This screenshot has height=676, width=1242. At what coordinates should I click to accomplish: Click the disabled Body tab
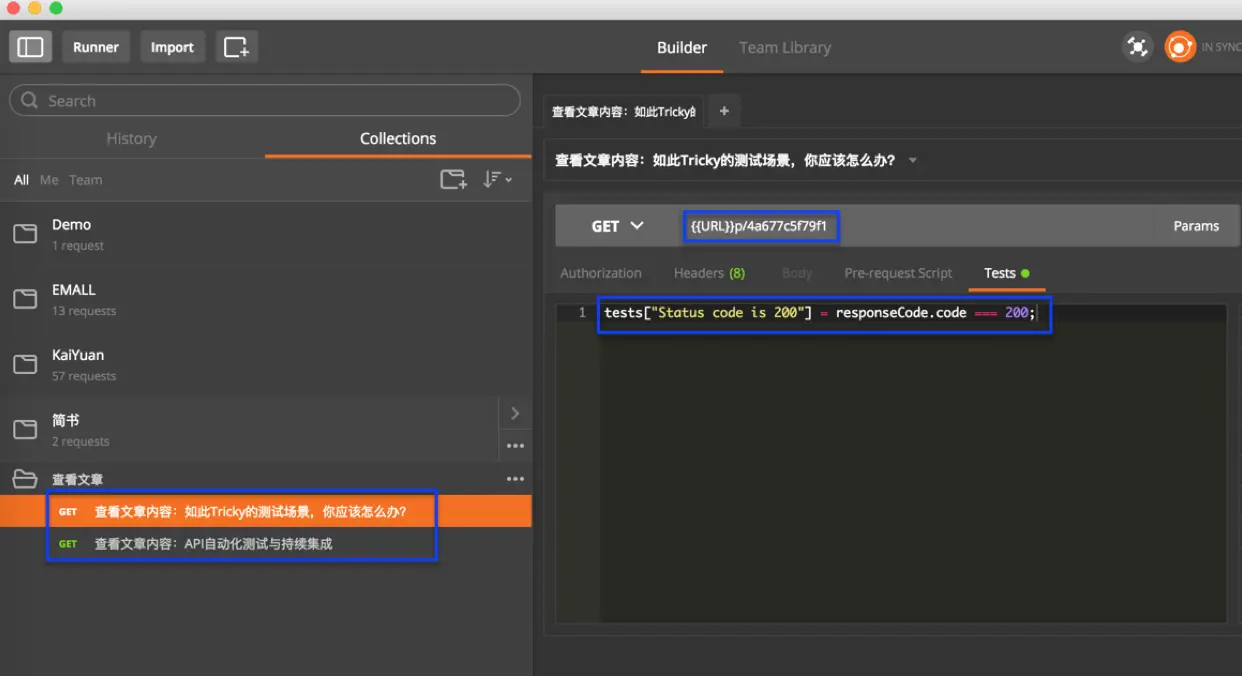click(797, 273)
